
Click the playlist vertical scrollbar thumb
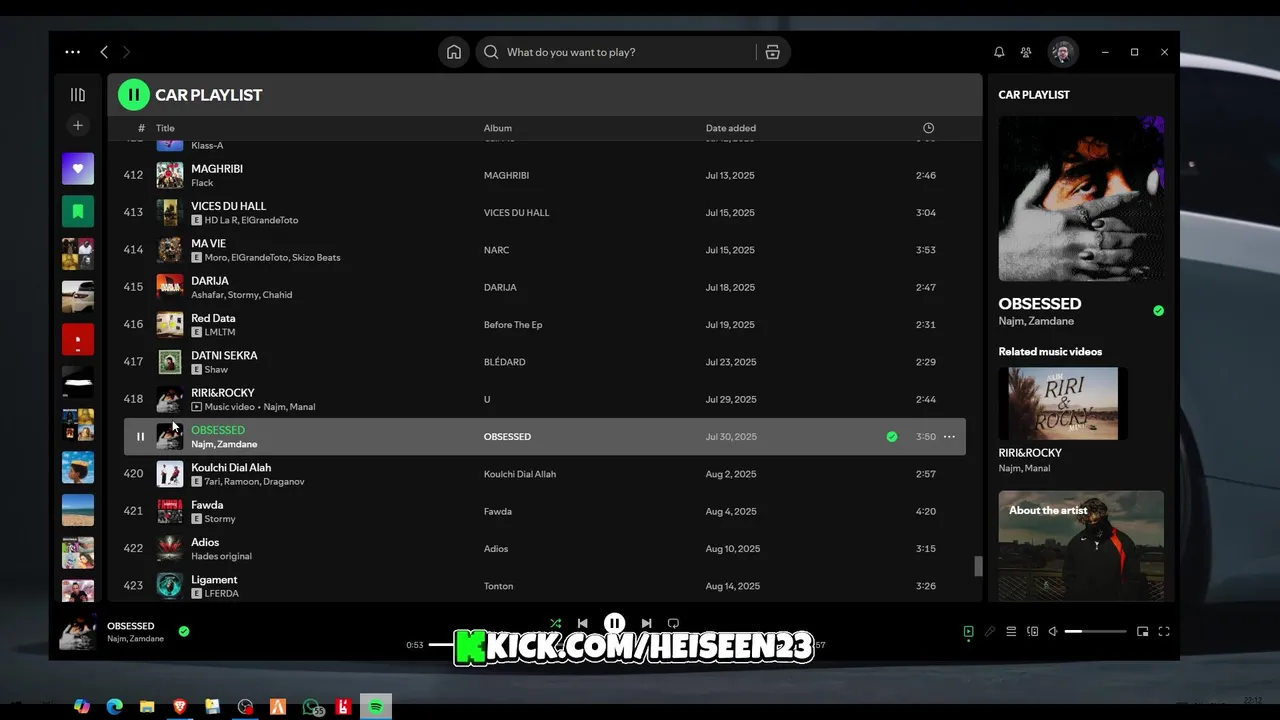(978, 566)
